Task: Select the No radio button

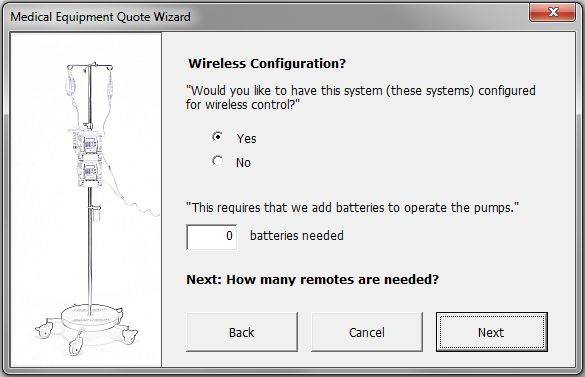Action: (218, 161)
